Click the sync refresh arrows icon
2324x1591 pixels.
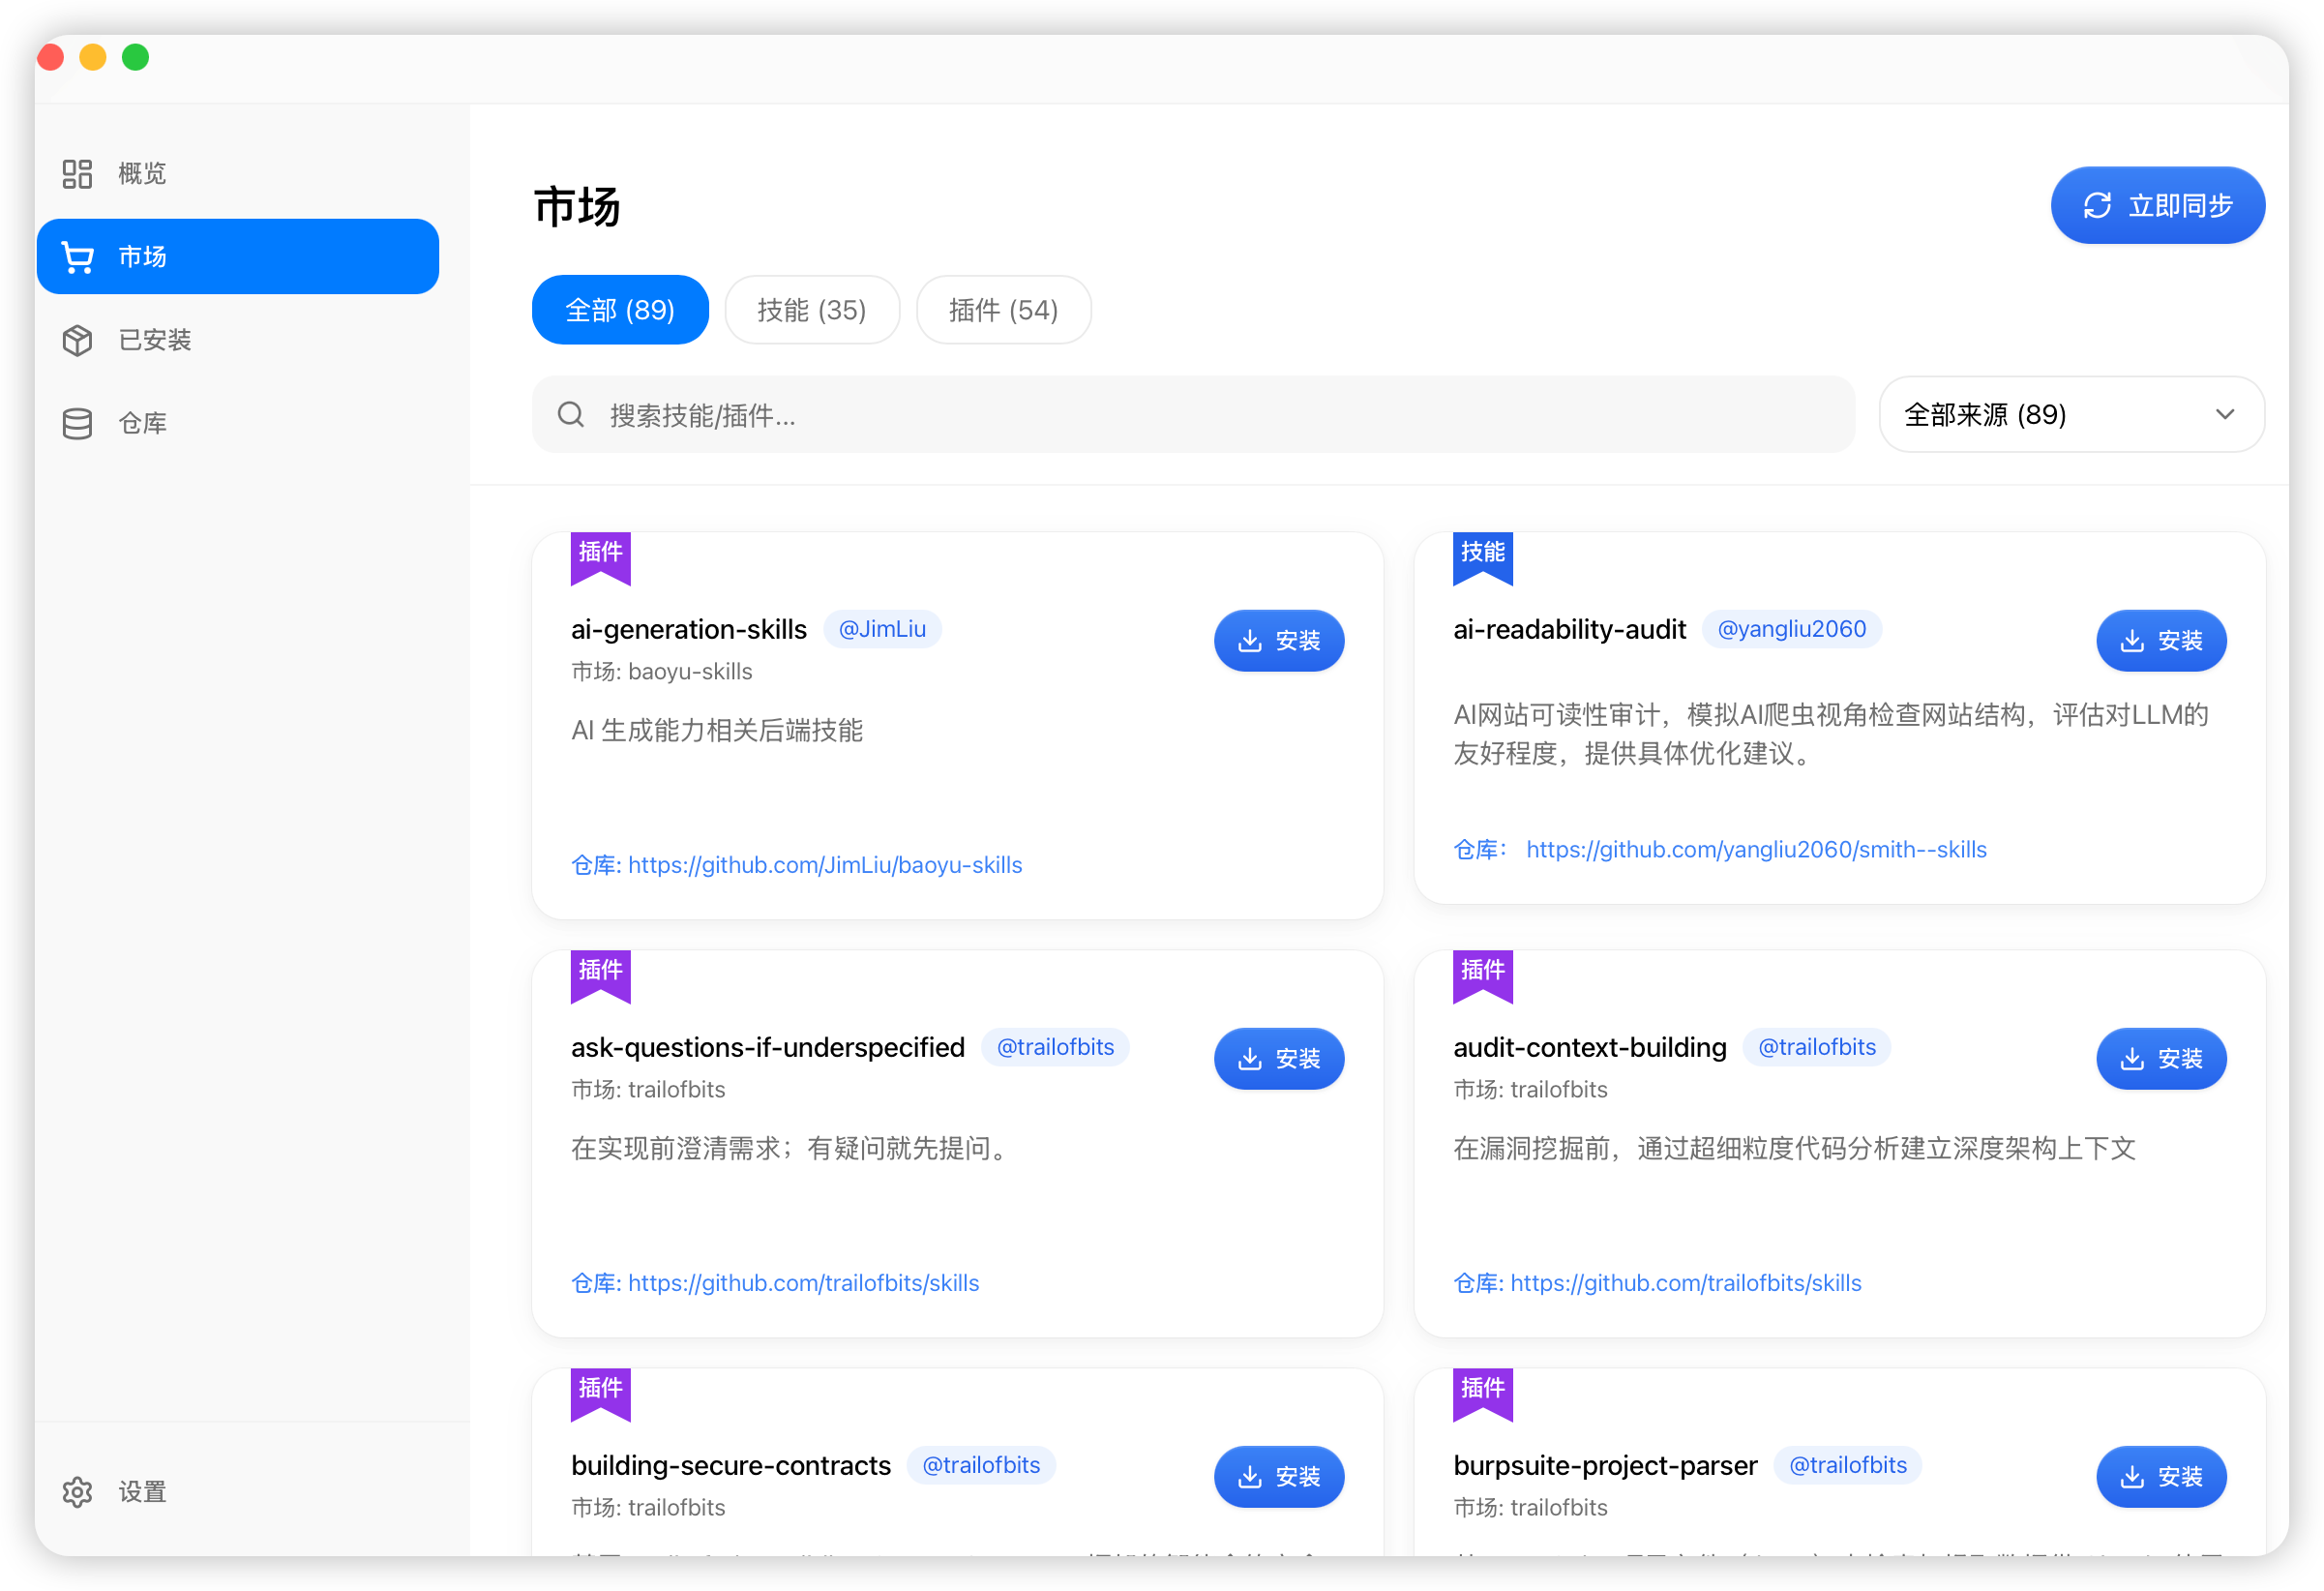[2097, 206]
